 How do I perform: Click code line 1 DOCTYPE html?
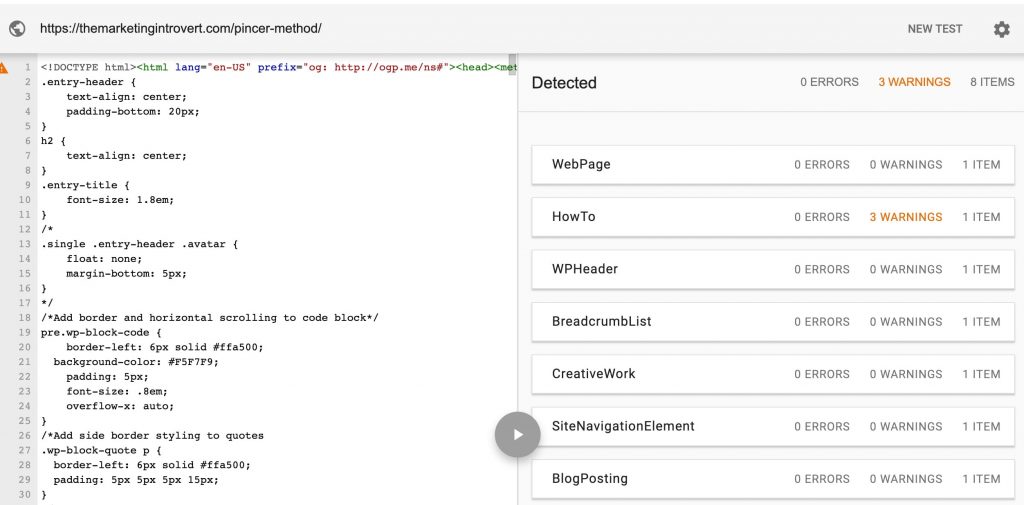[279, 67]
